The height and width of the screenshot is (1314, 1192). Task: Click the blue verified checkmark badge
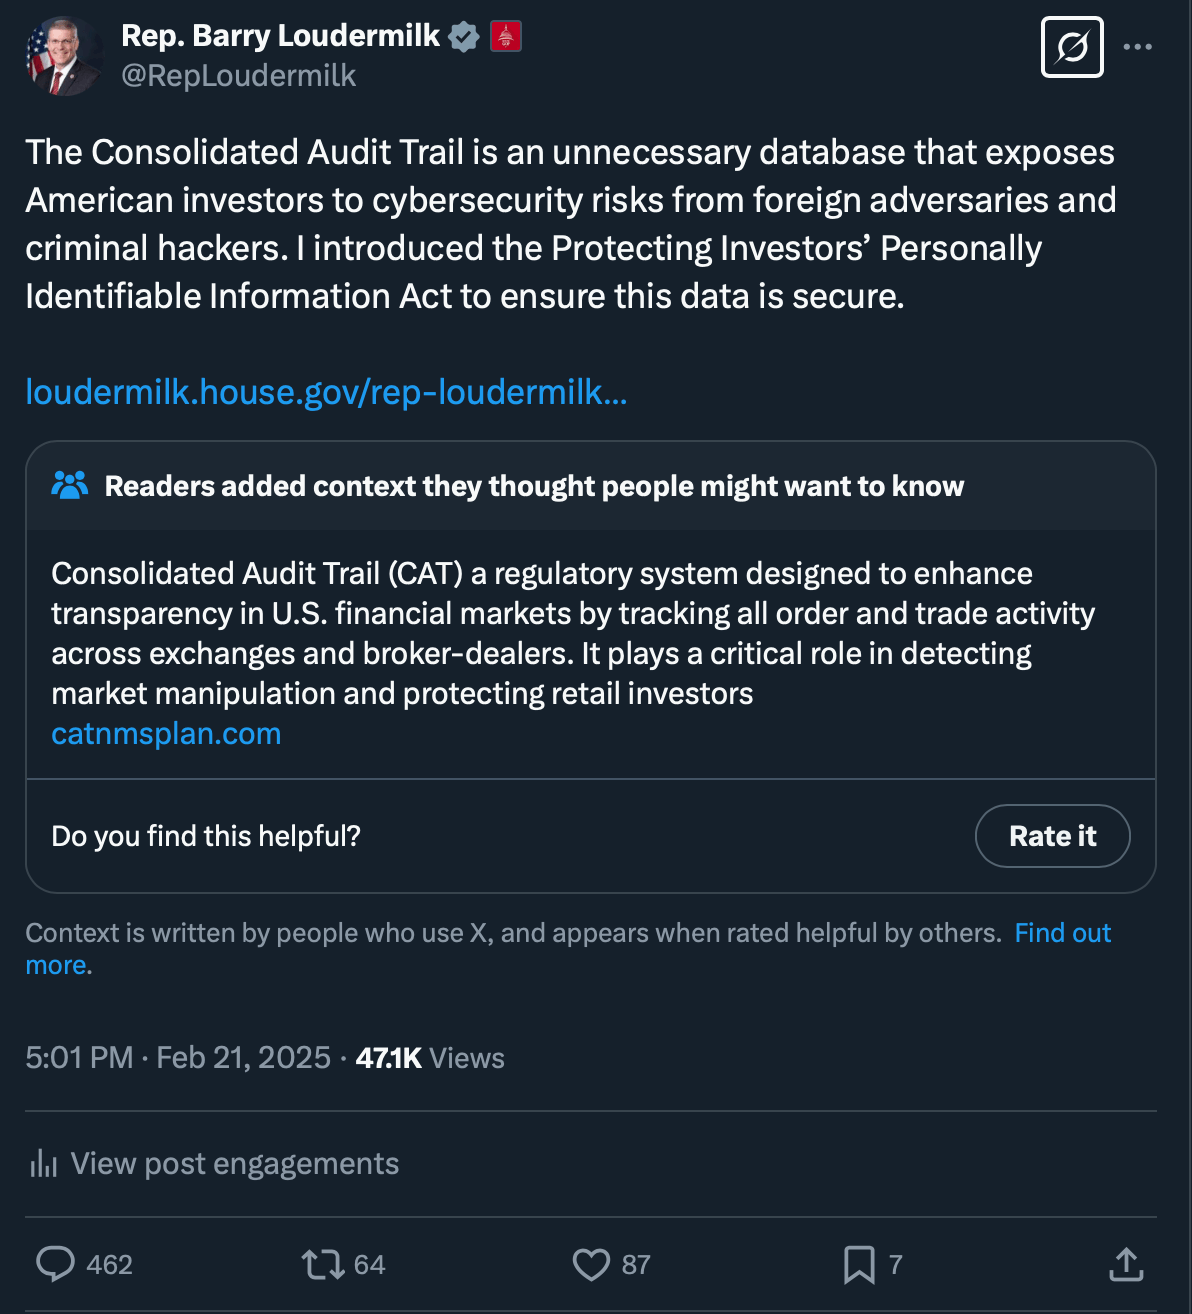coord(463,37)
